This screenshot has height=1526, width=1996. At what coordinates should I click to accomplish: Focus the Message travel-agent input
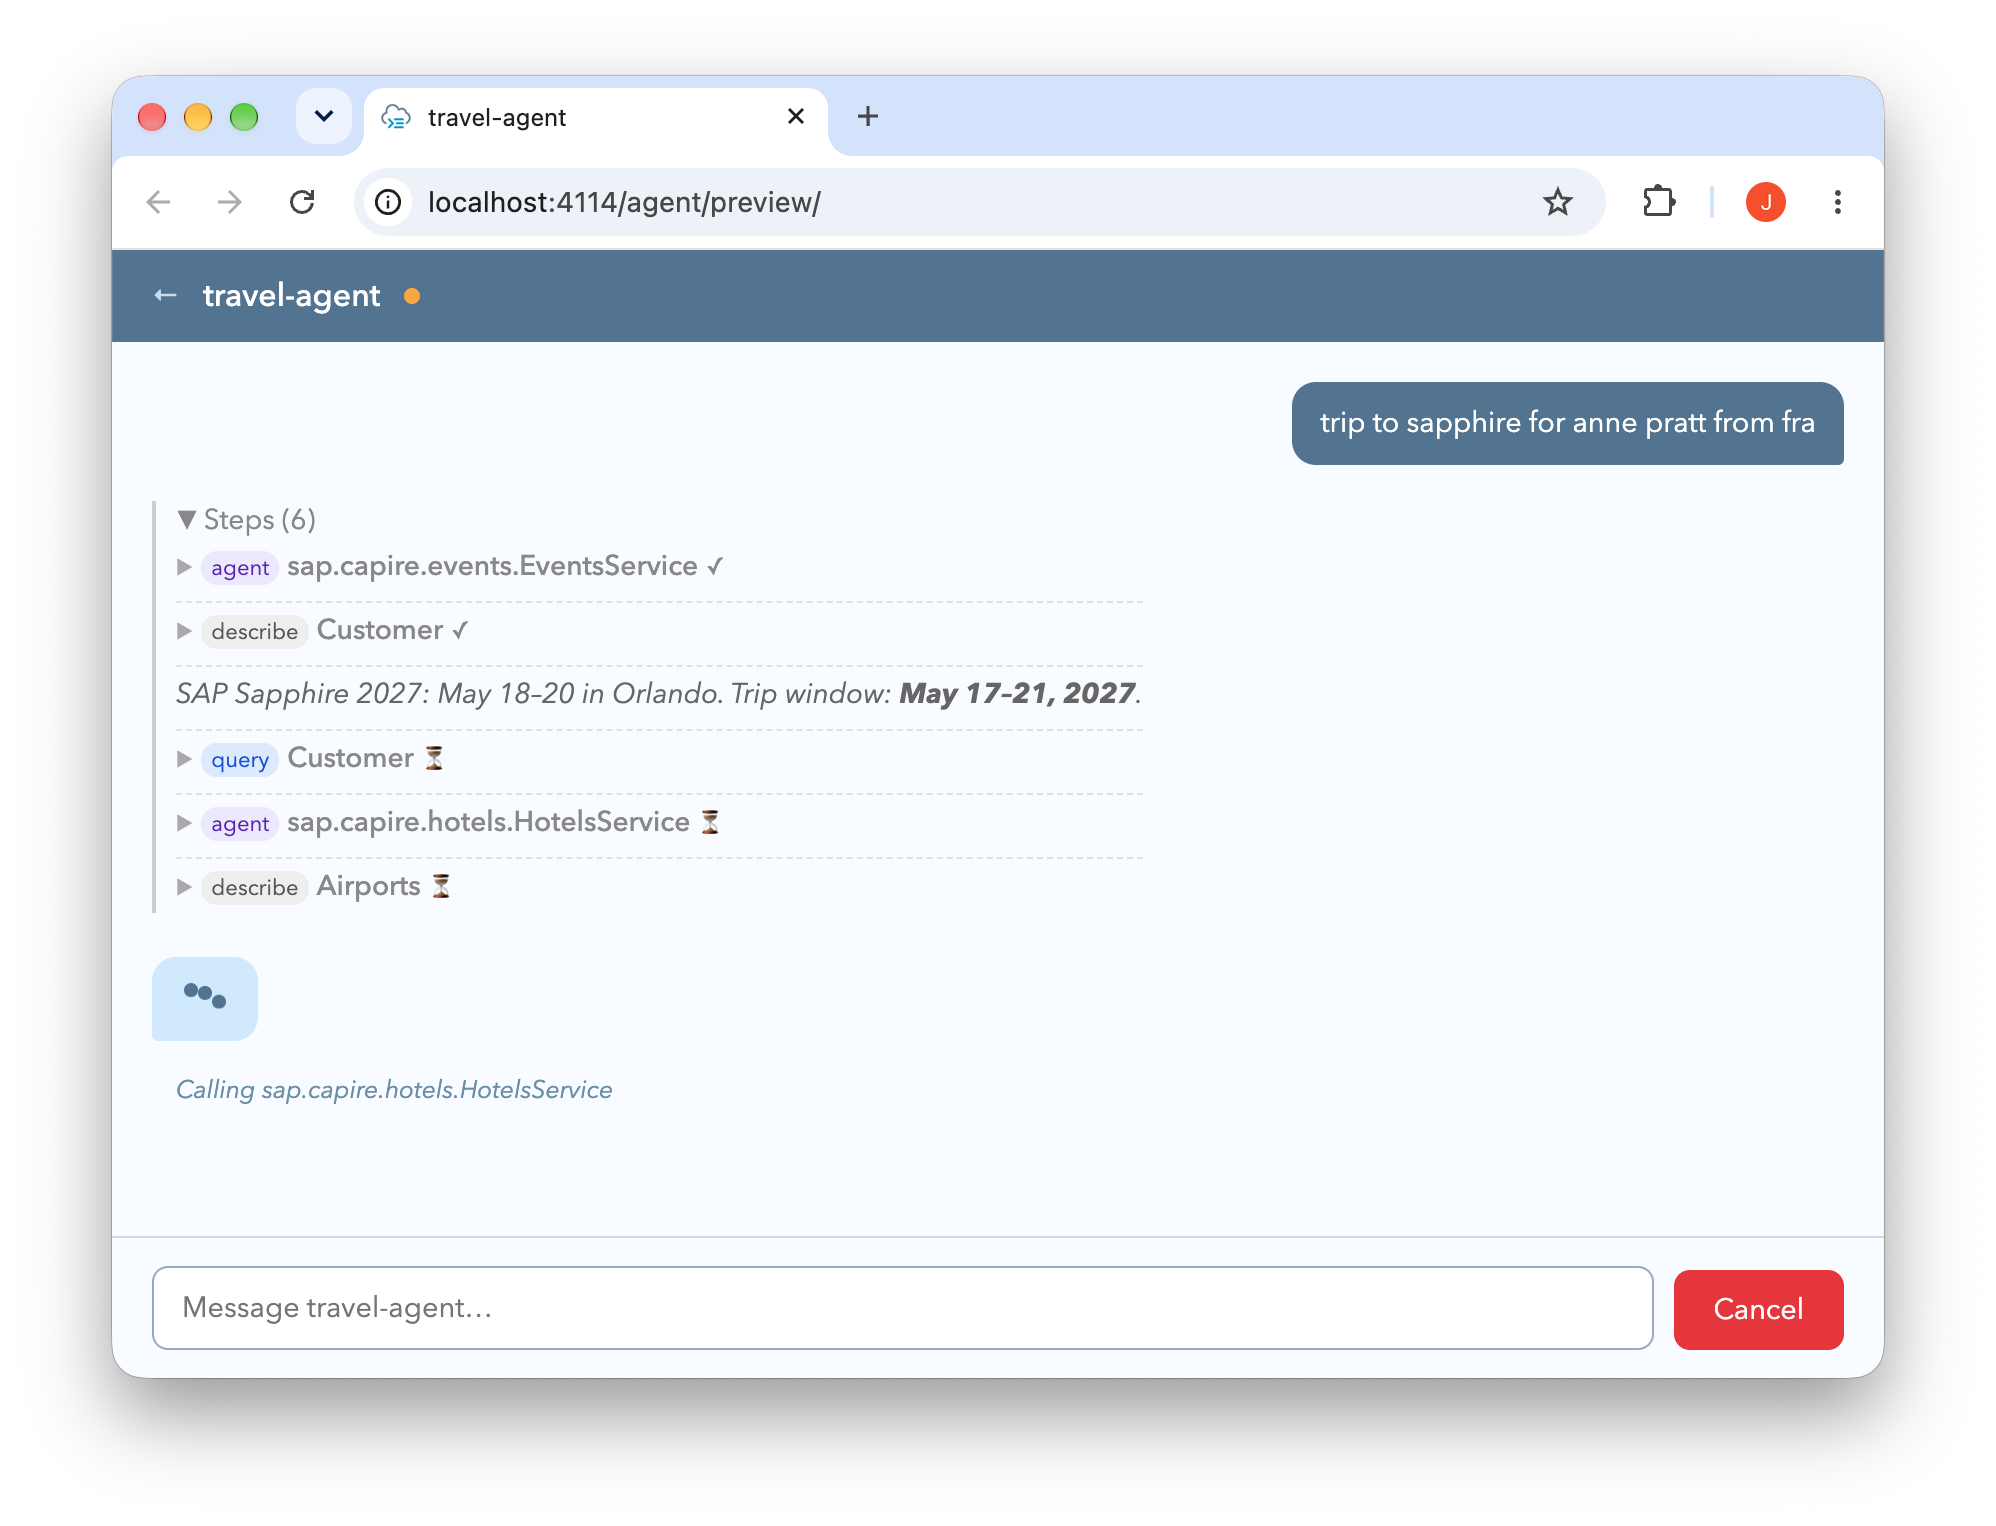902,1308
